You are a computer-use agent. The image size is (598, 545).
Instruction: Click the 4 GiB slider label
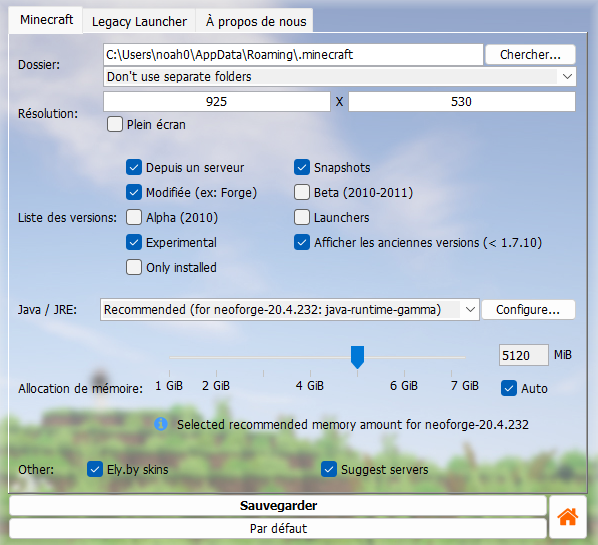pyautogui.click(x=310, y=386)
